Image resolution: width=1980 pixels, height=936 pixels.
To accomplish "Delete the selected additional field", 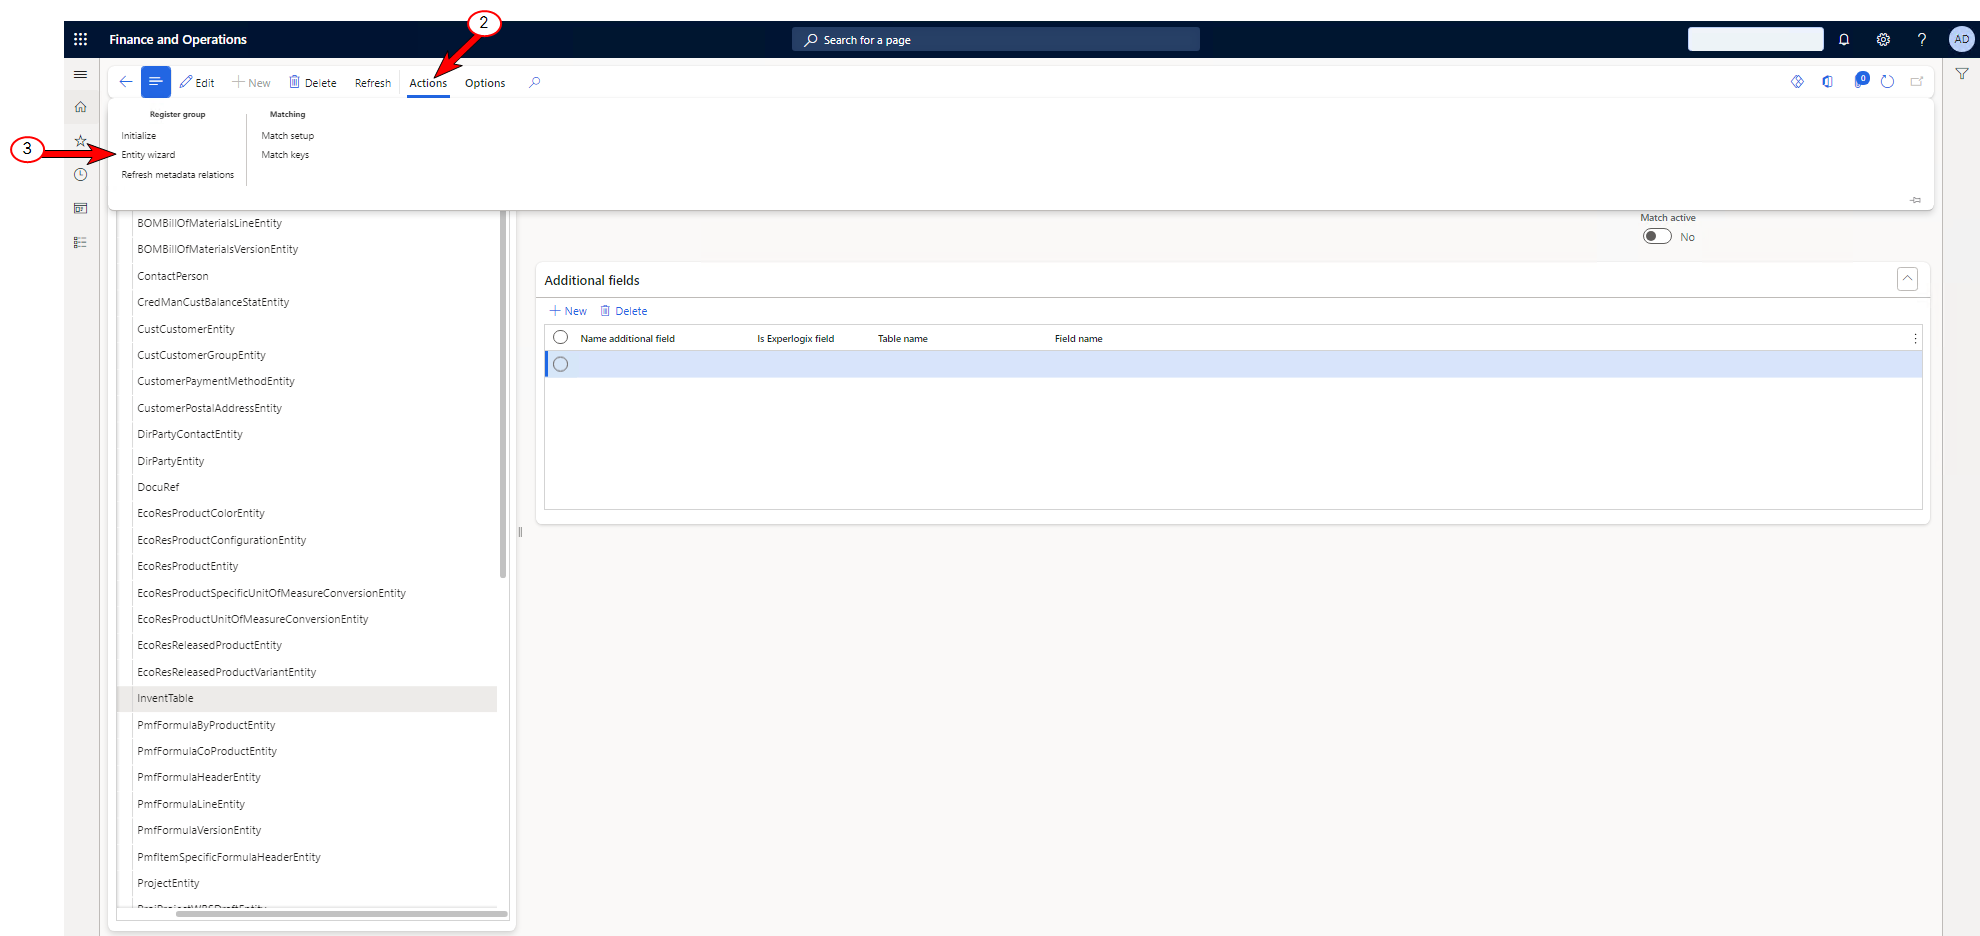I will pyautogui.click(x=624, y=311).
